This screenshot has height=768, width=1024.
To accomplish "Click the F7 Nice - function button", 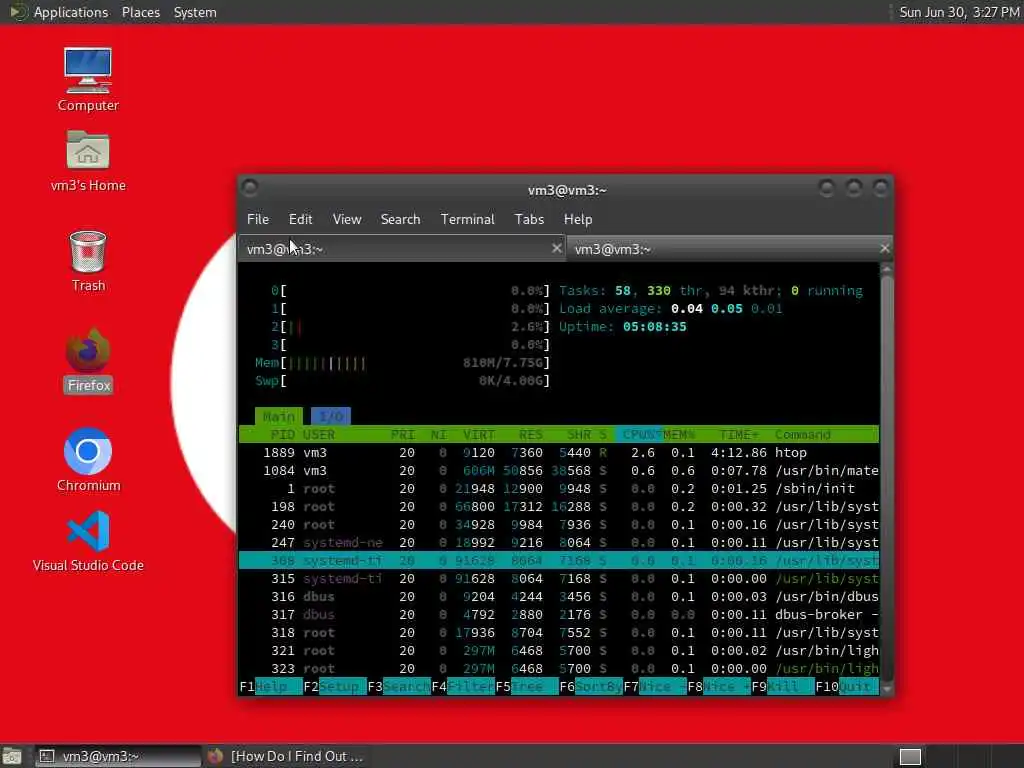I will [654, 686].
